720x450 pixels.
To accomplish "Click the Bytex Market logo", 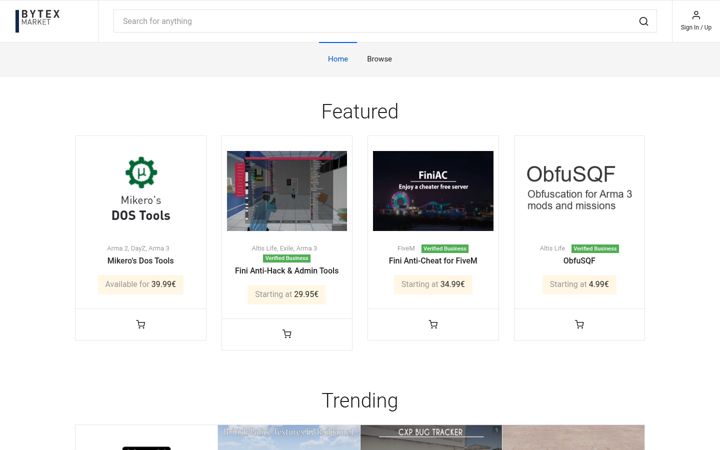I will point(38,21).
